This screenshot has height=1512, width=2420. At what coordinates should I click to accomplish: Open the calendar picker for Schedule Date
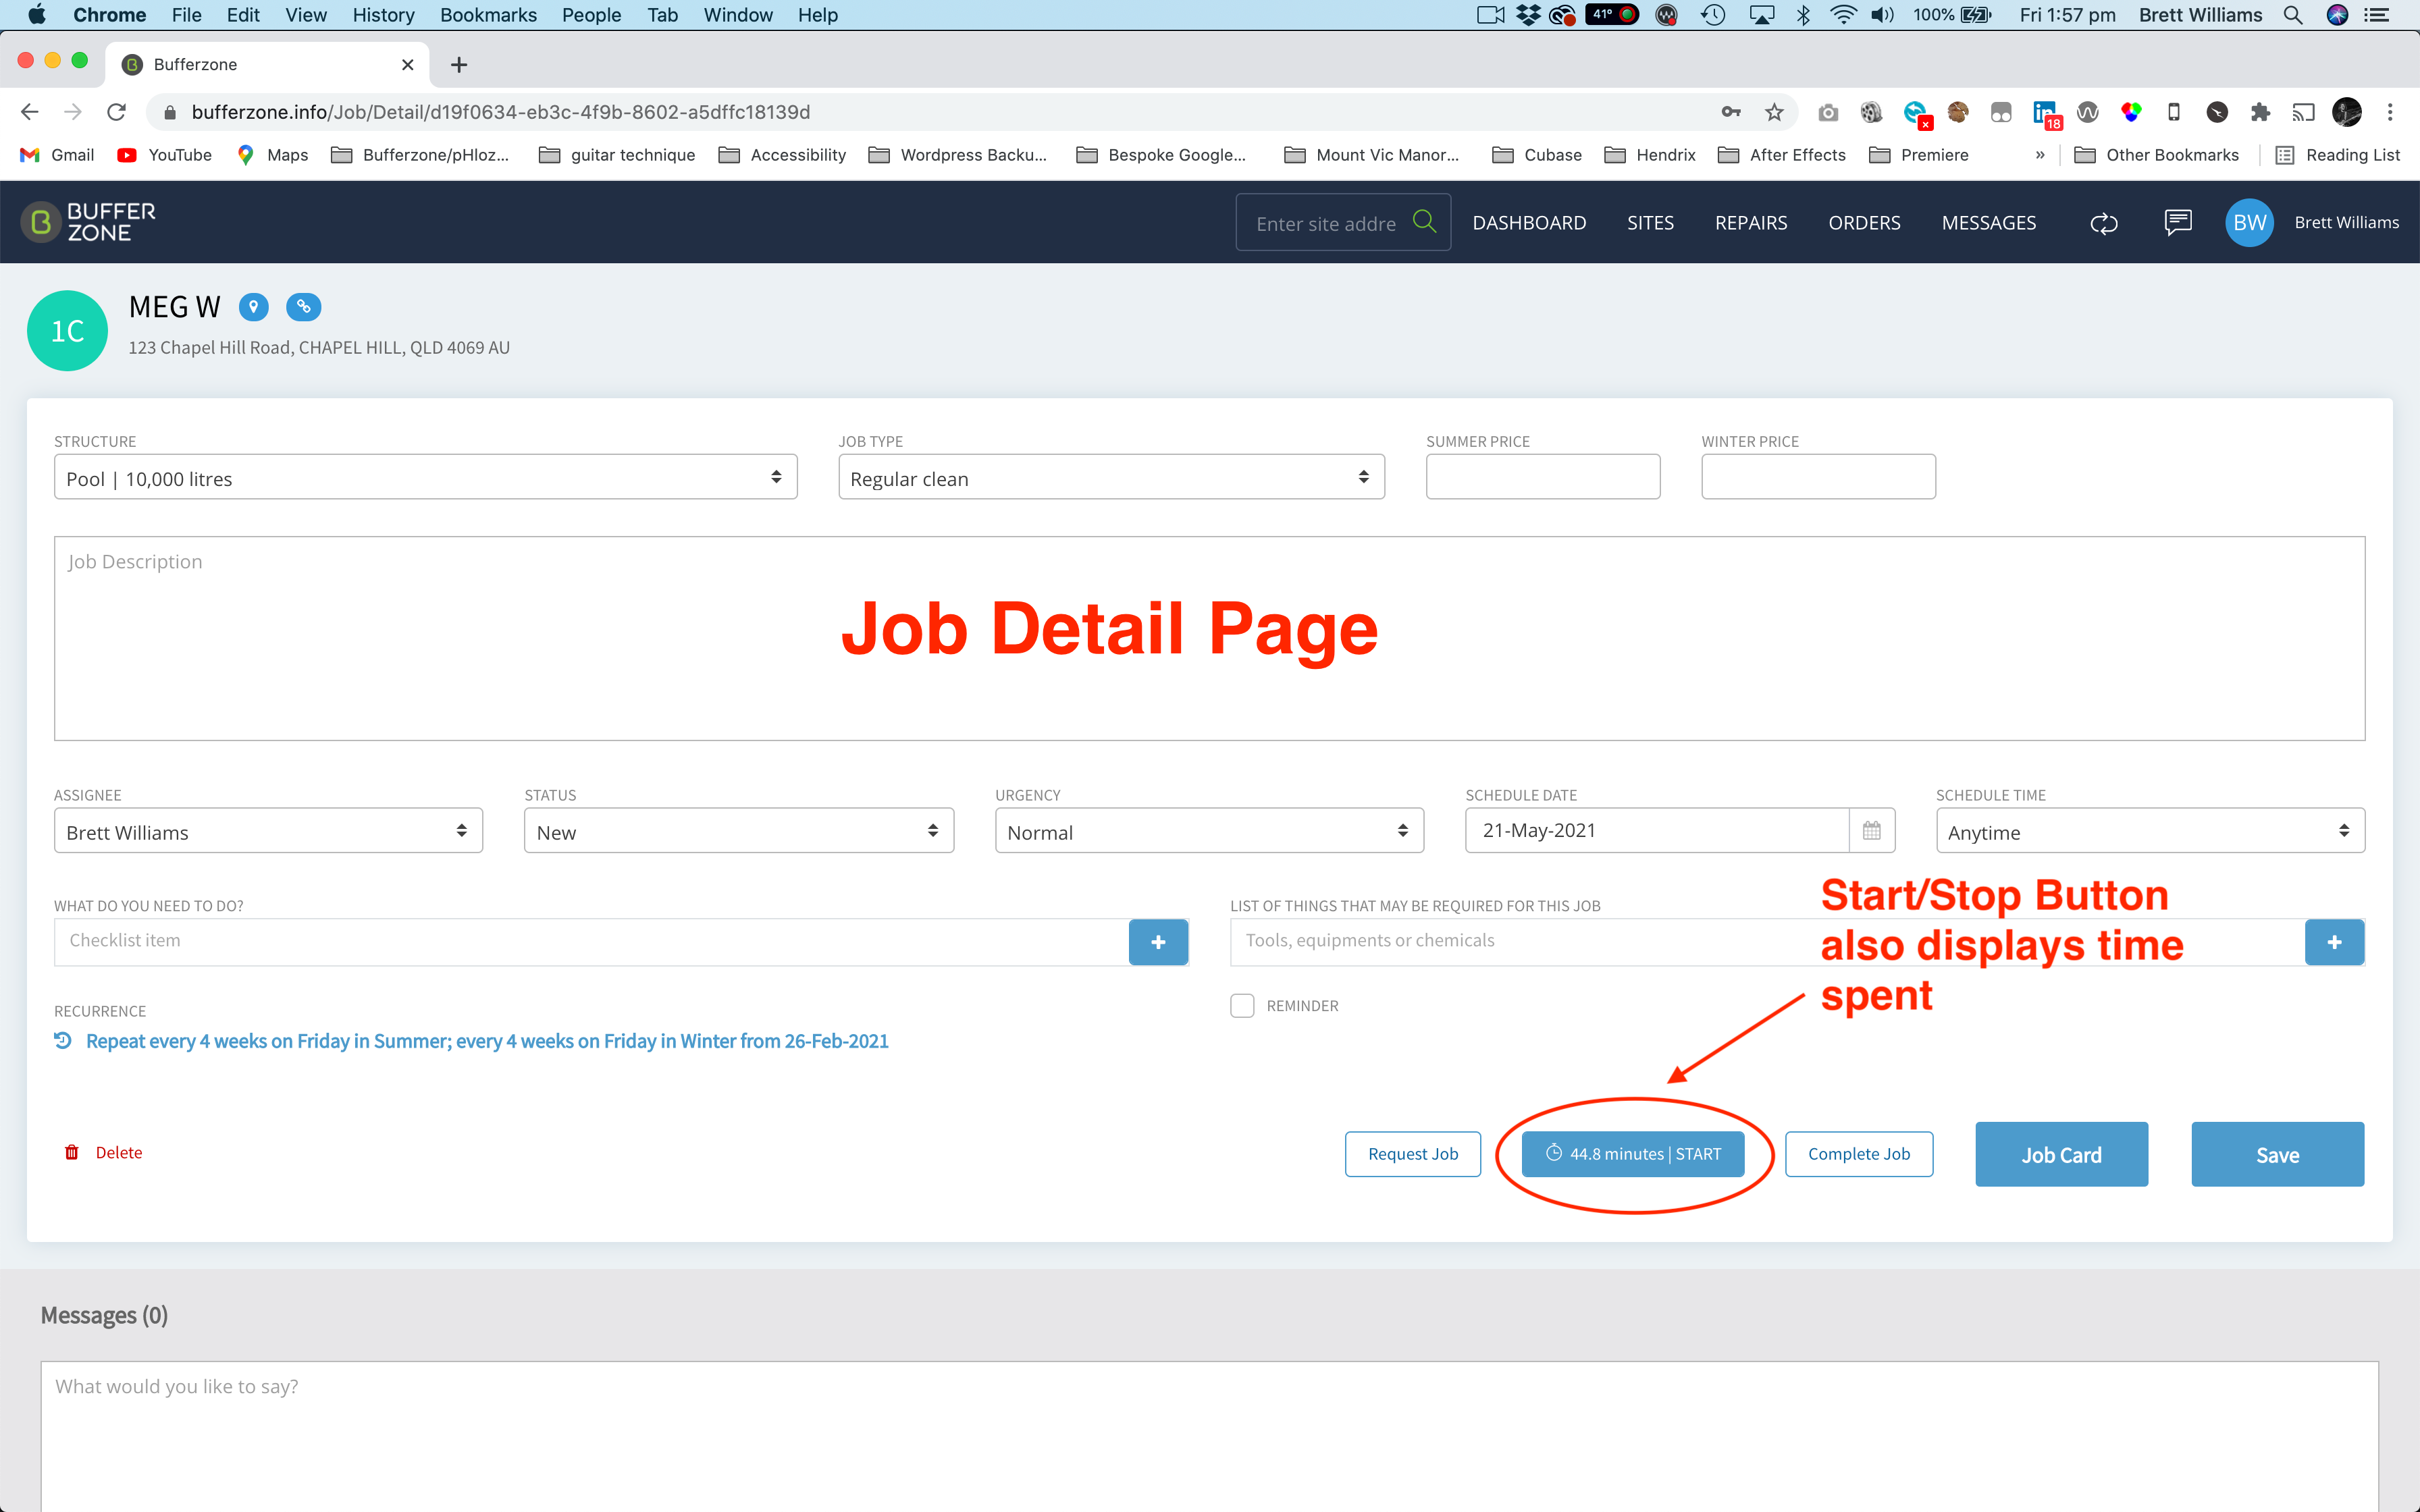click(1872, 830)
